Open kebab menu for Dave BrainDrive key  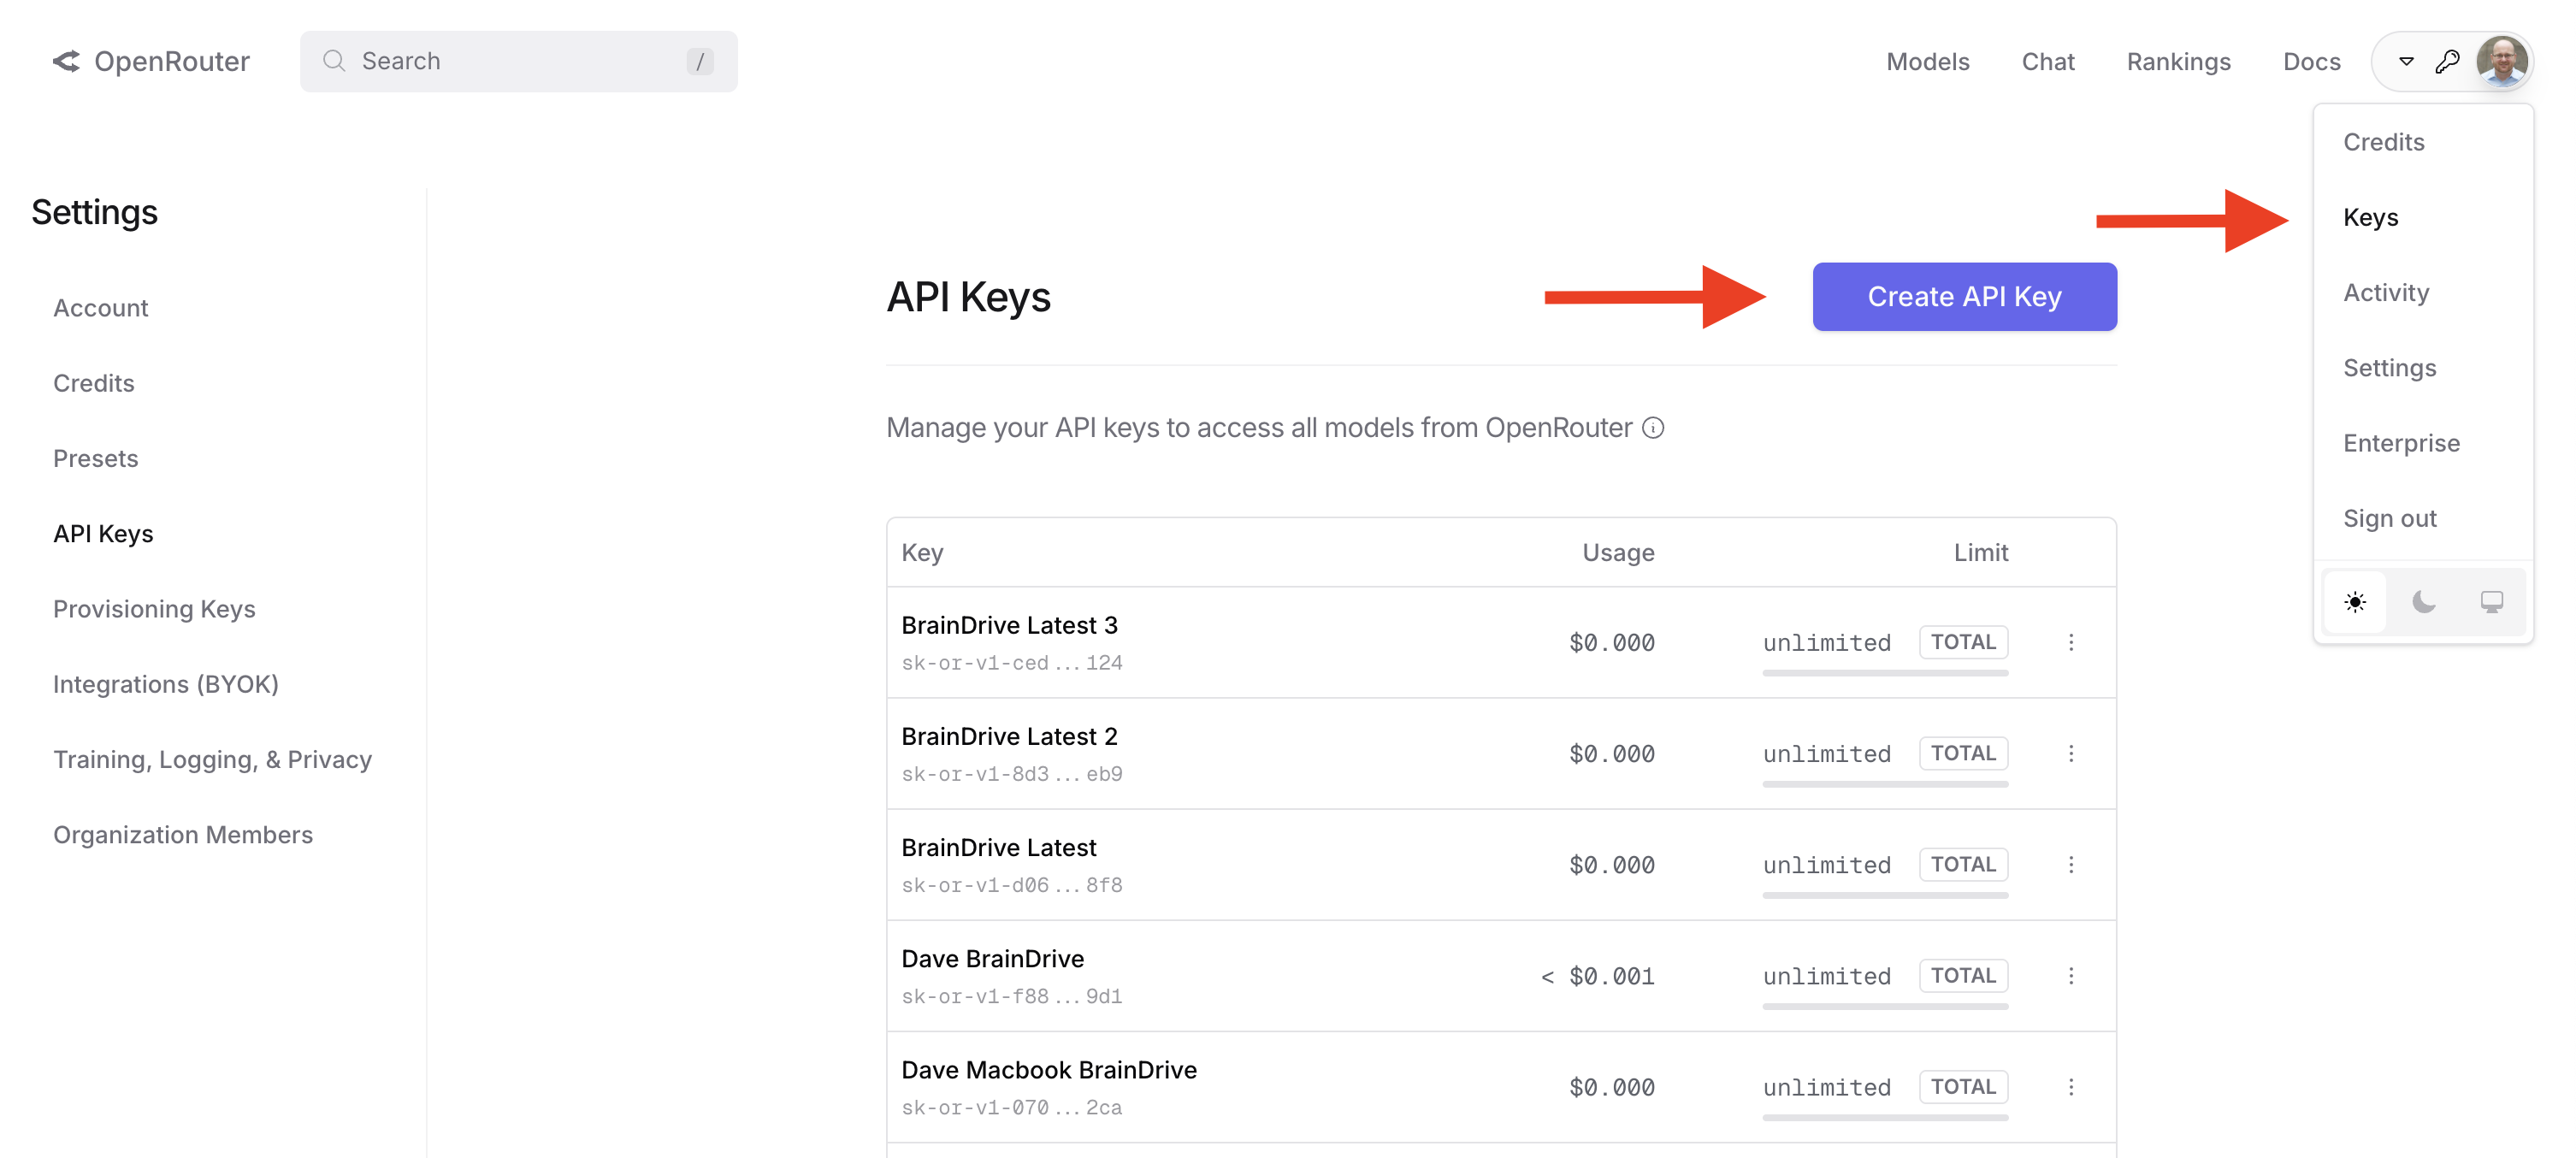click(x=2070, y=975)
